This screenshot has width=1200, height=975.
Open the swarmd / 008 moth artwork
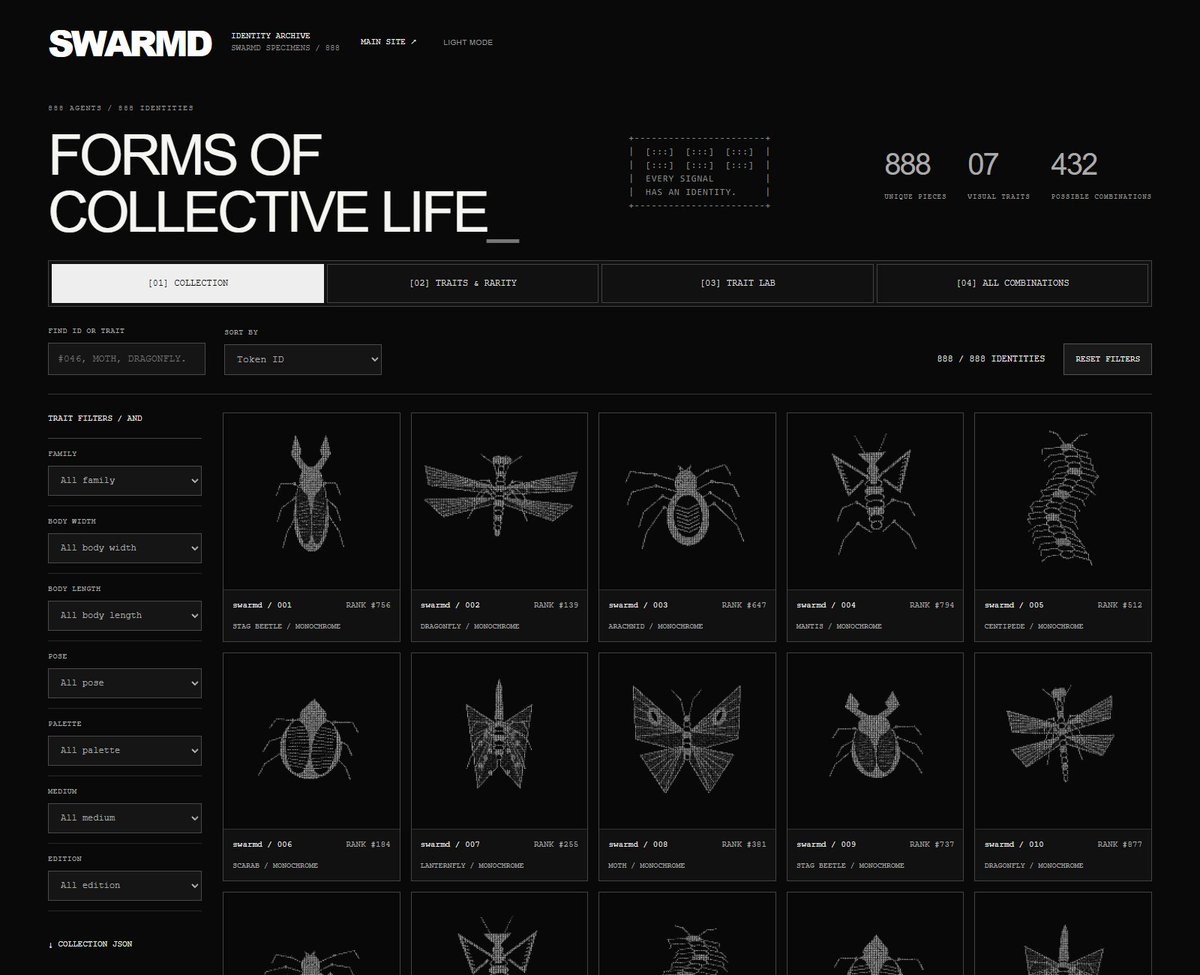687,741
